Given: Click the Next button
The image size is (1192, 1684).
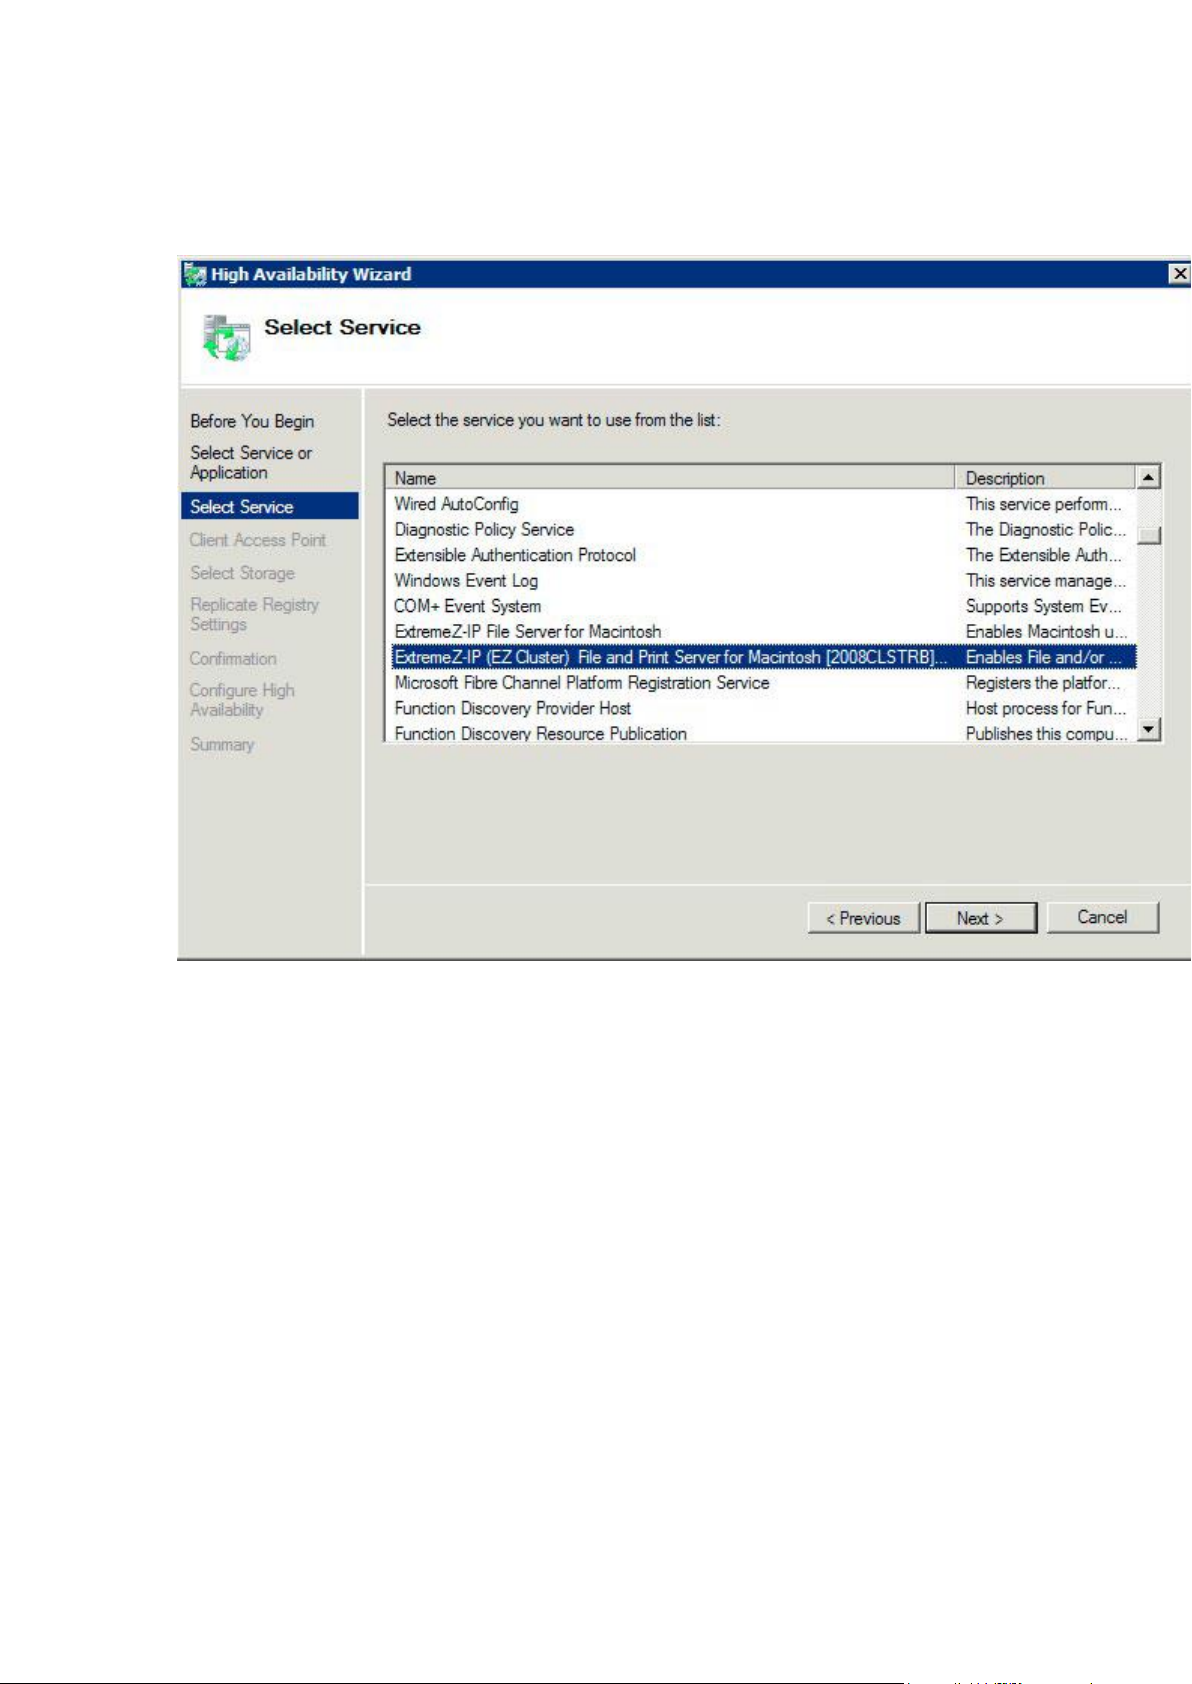Looking at the screenshot, I should click(x=980, y=918).
